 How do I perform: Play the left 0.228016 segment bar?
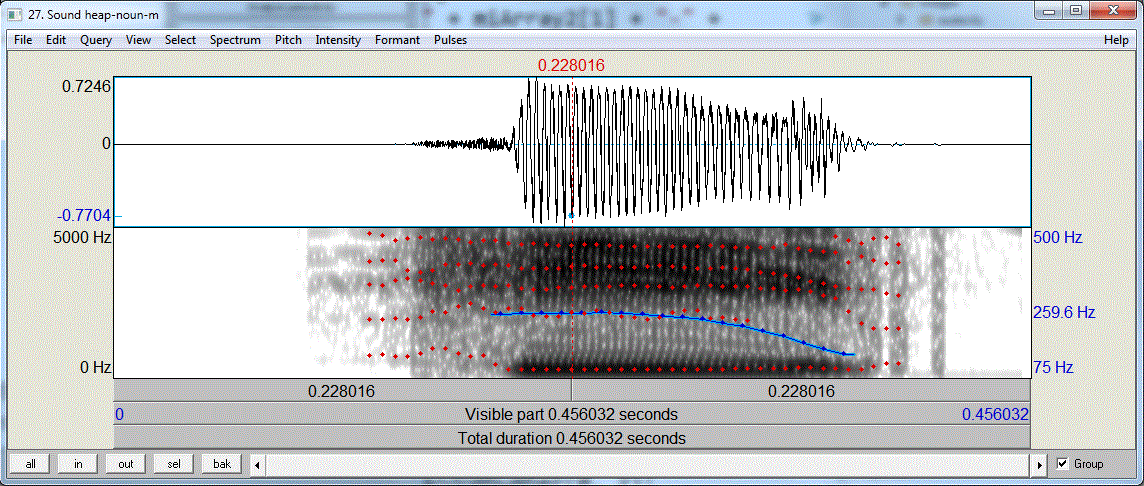(342, 391)
